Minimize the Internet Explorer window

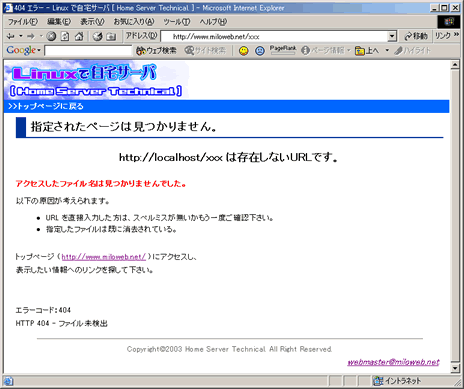pyautogui.click(x=434, y=8)
